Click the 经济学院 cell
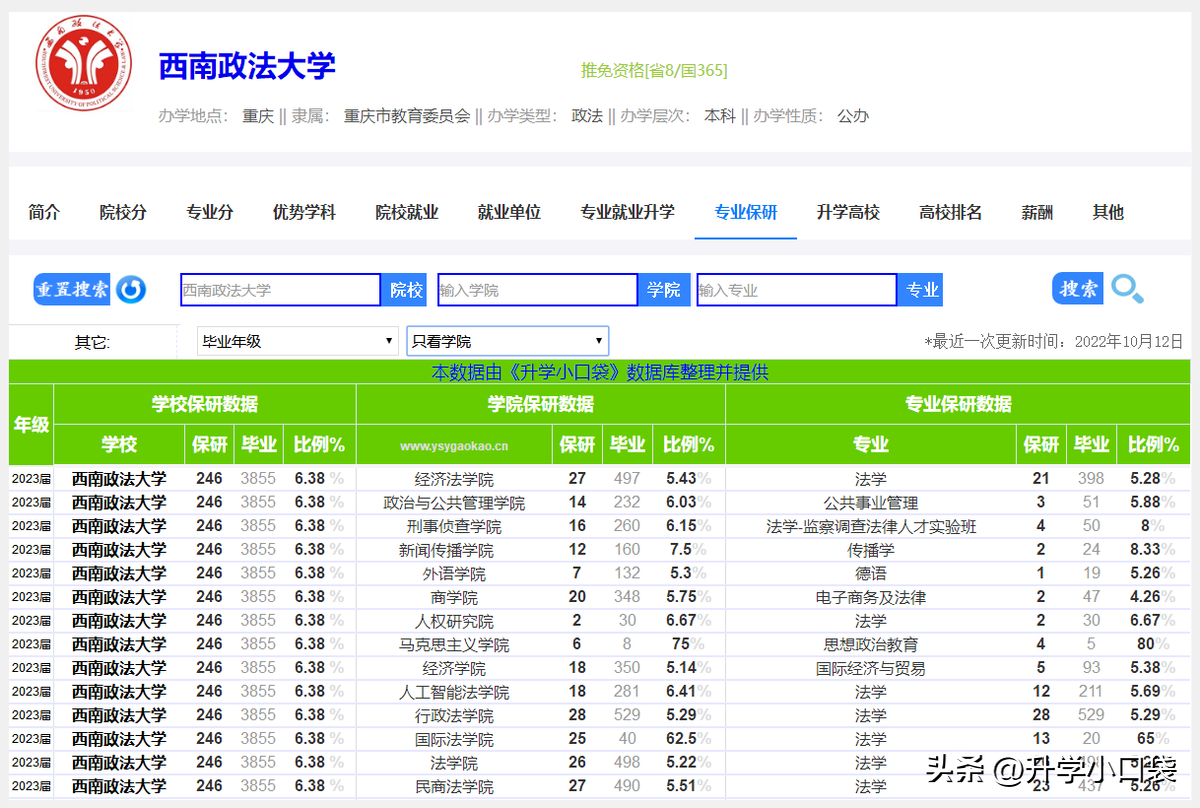Viewport: 1200px width, 808px height. (x=454, y=668)
